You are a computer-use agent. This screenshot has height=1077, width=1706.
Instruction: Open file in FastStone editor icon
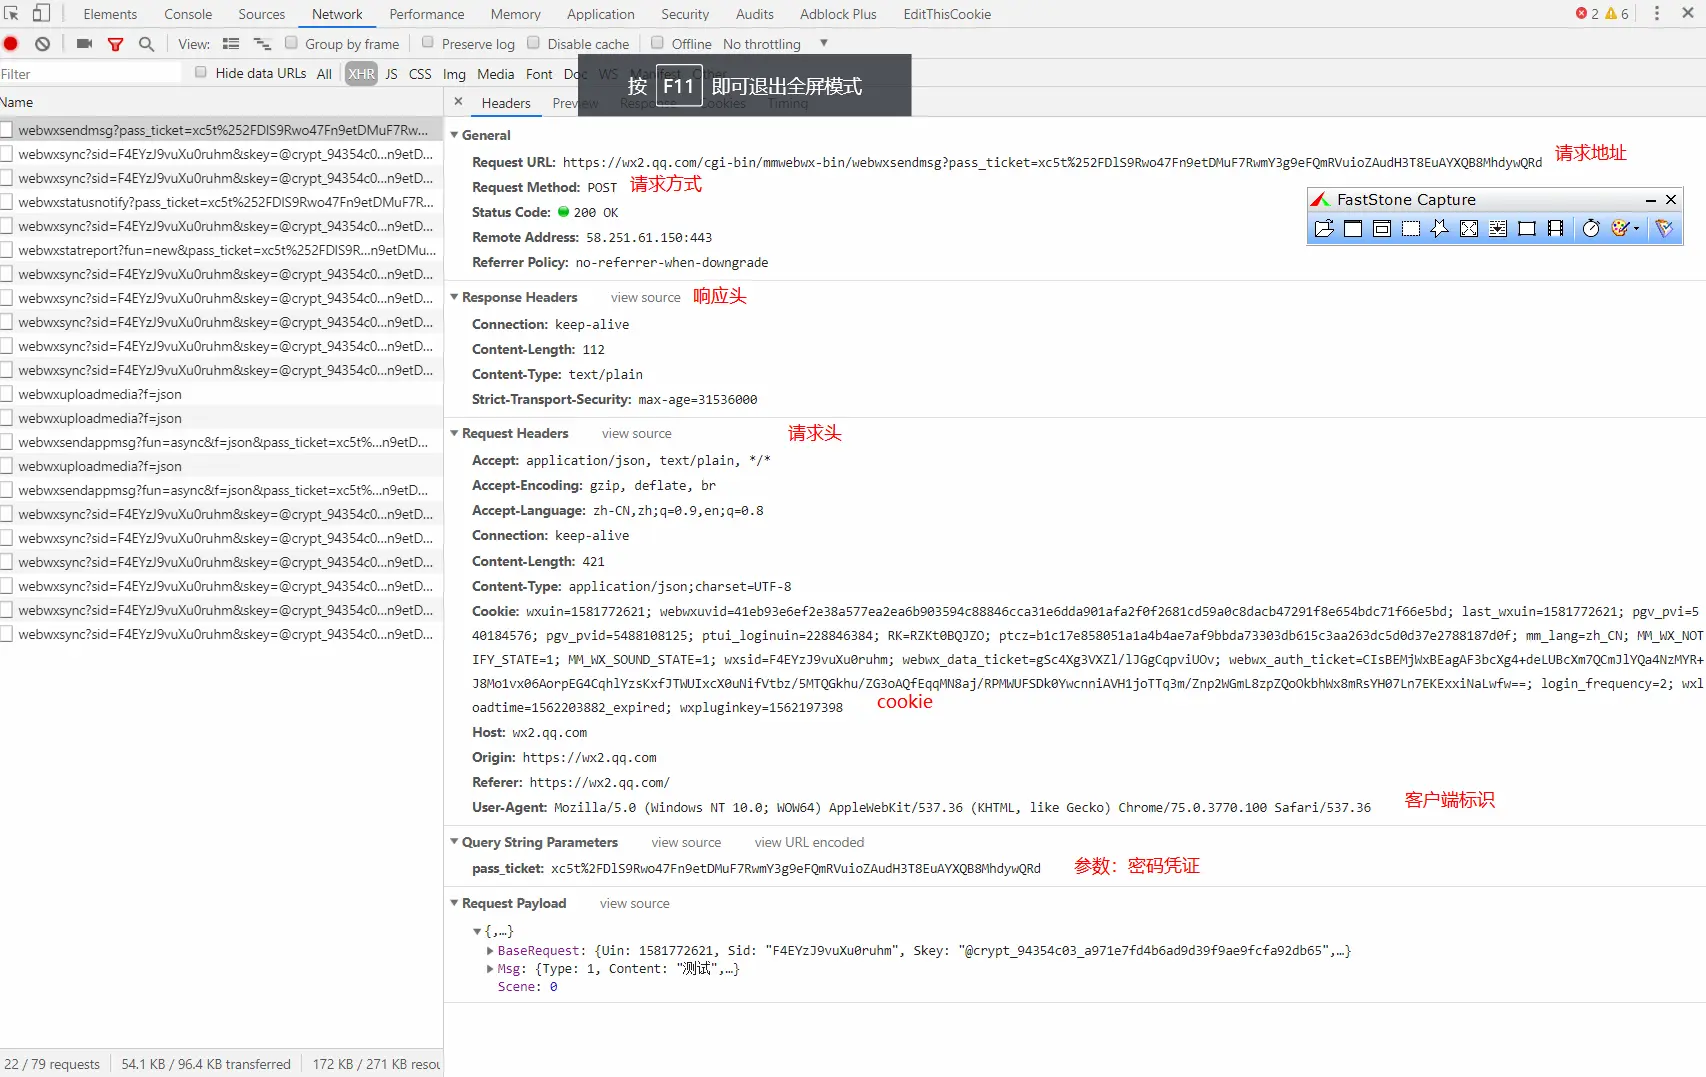(x=1324, y=229)
